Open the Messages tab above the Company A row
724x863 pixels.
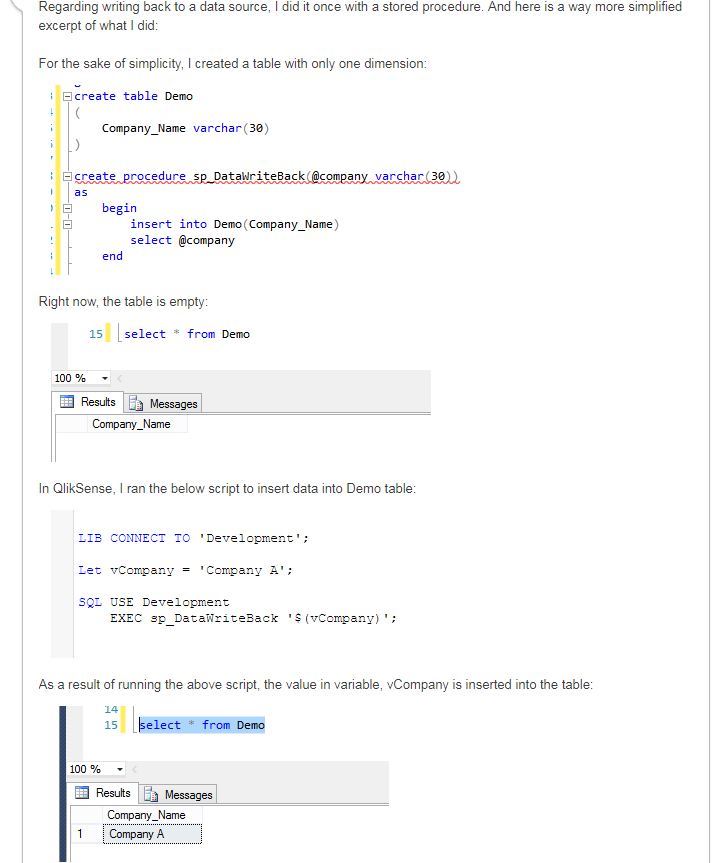click(x=178, y=795)
